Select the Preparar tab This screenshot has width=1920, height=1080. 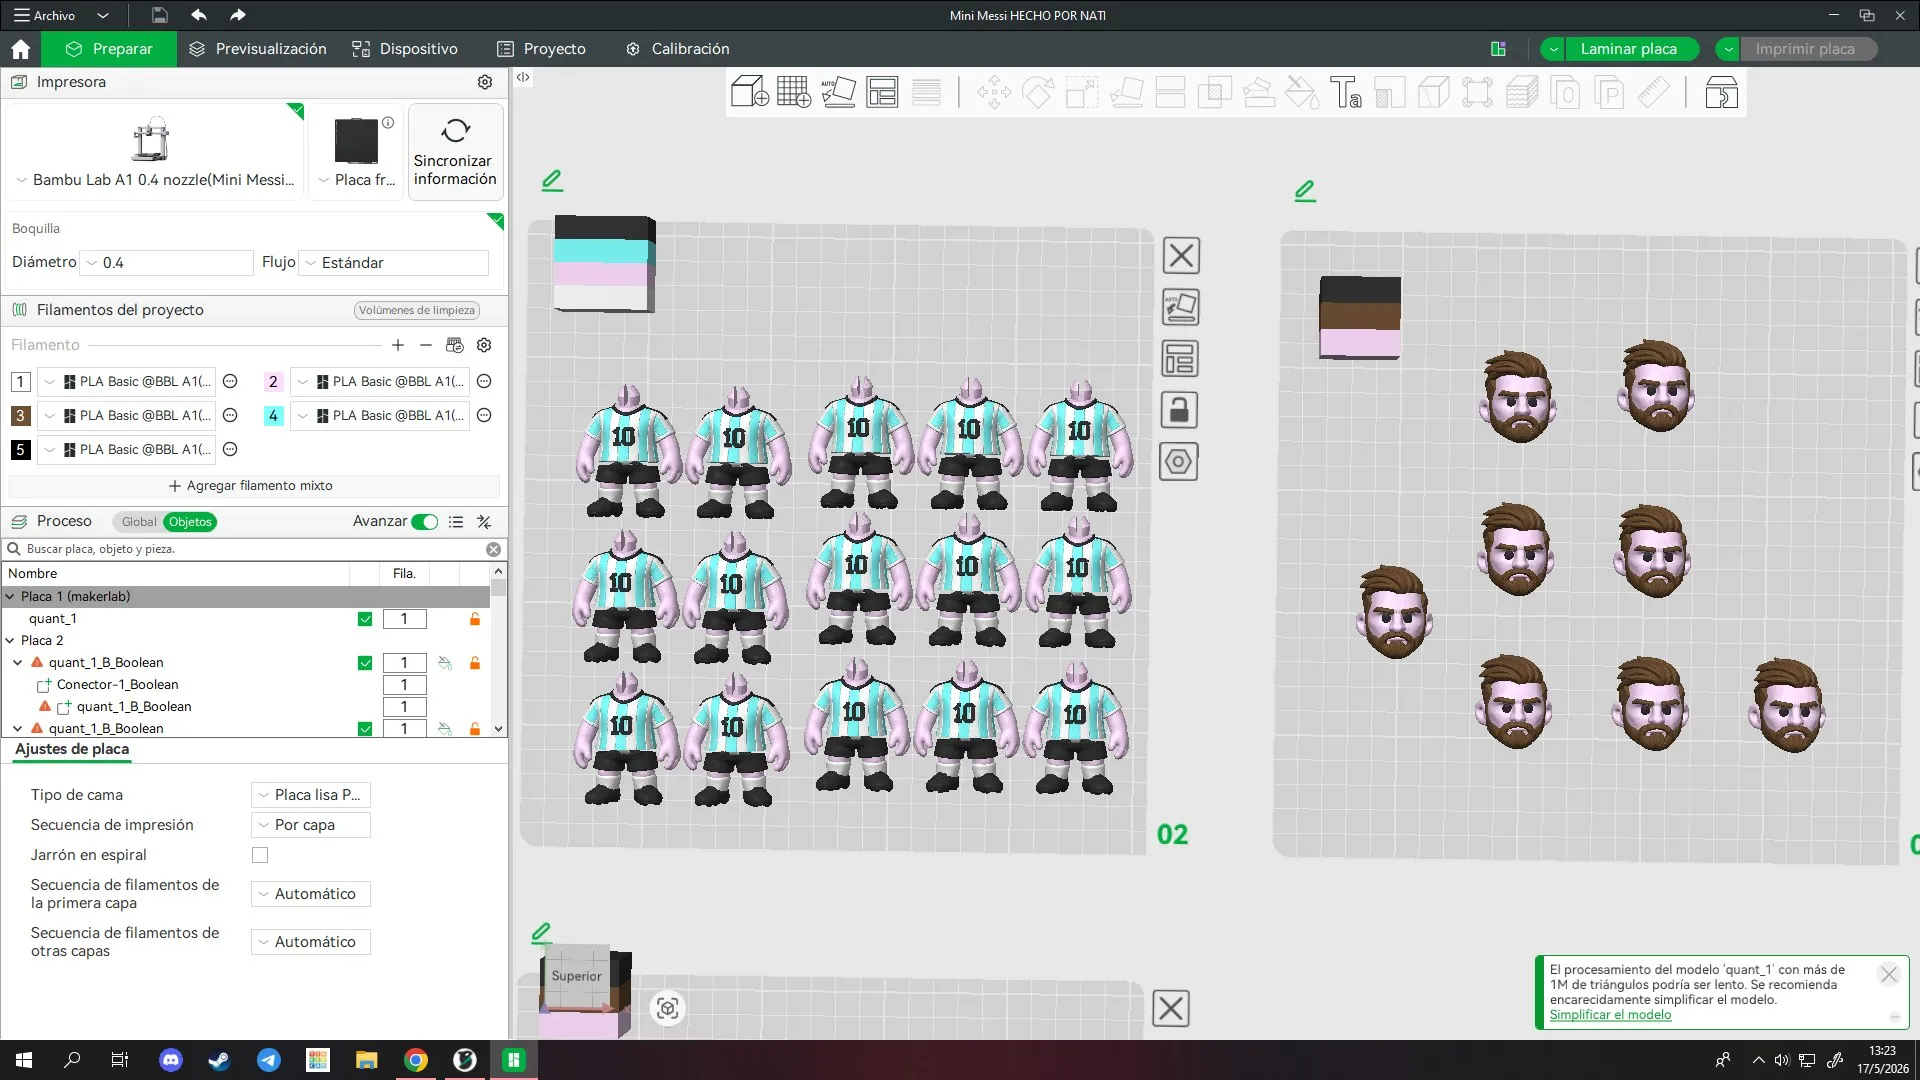[109, 49]
